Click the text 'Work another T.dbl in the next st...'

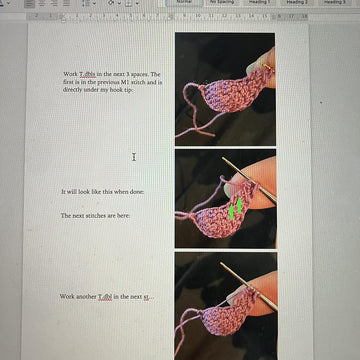tap(107, 297)
